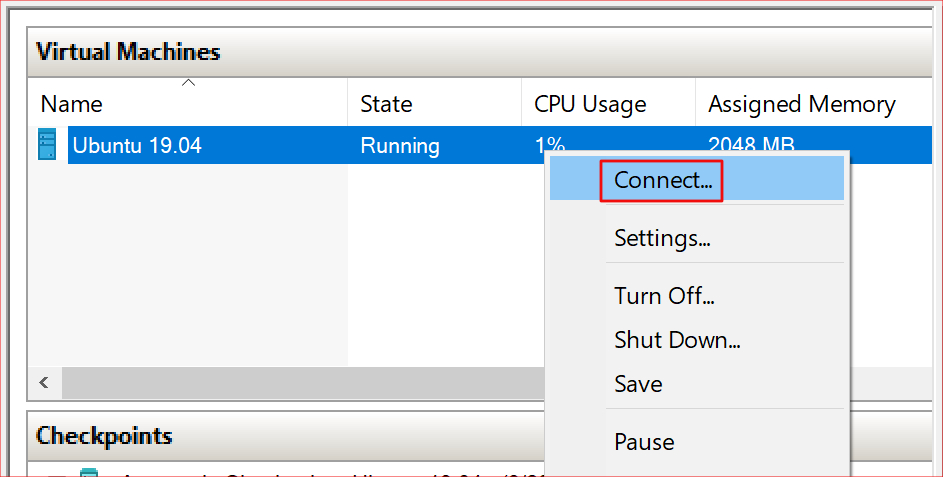
Task: Open Settings... from the context menu
Action: coord(662,238)
